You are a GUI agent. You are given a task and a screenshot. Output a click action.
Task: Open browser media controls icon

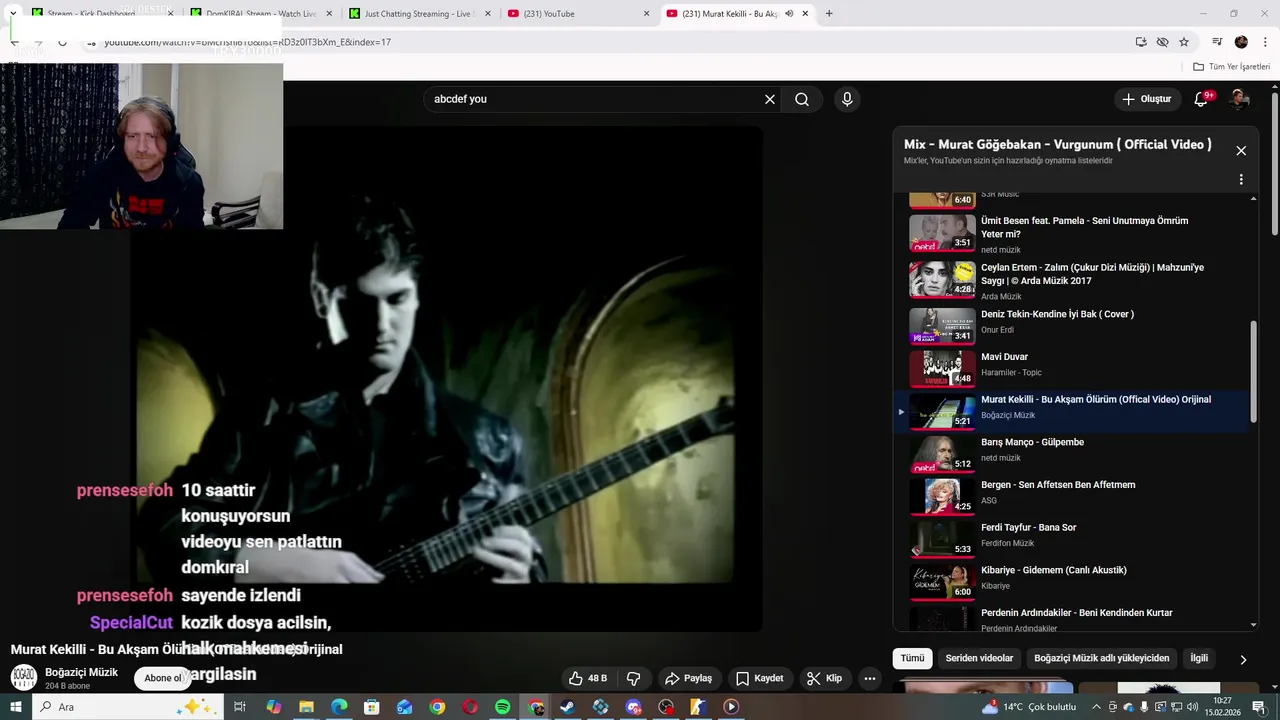point(1217,42)
